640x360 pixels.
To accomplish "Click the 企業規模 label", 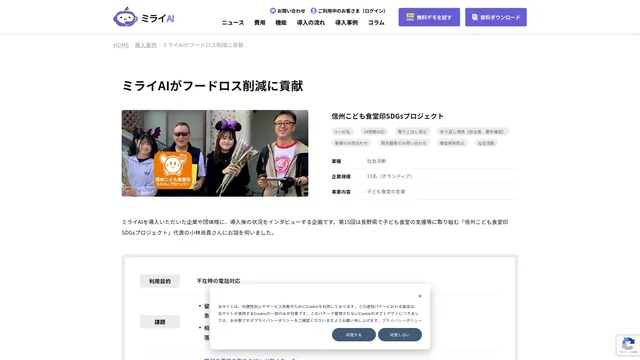I will 341,176.
